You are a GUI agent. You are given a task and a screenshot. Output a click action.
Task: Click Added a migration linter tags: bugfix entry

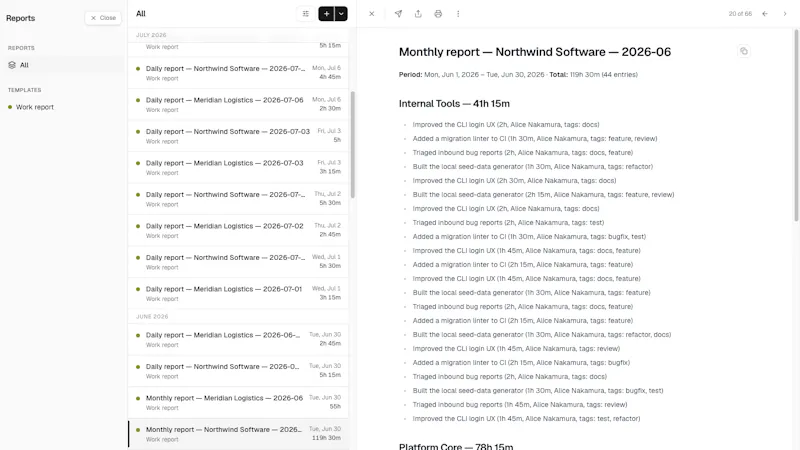(521, 362)
